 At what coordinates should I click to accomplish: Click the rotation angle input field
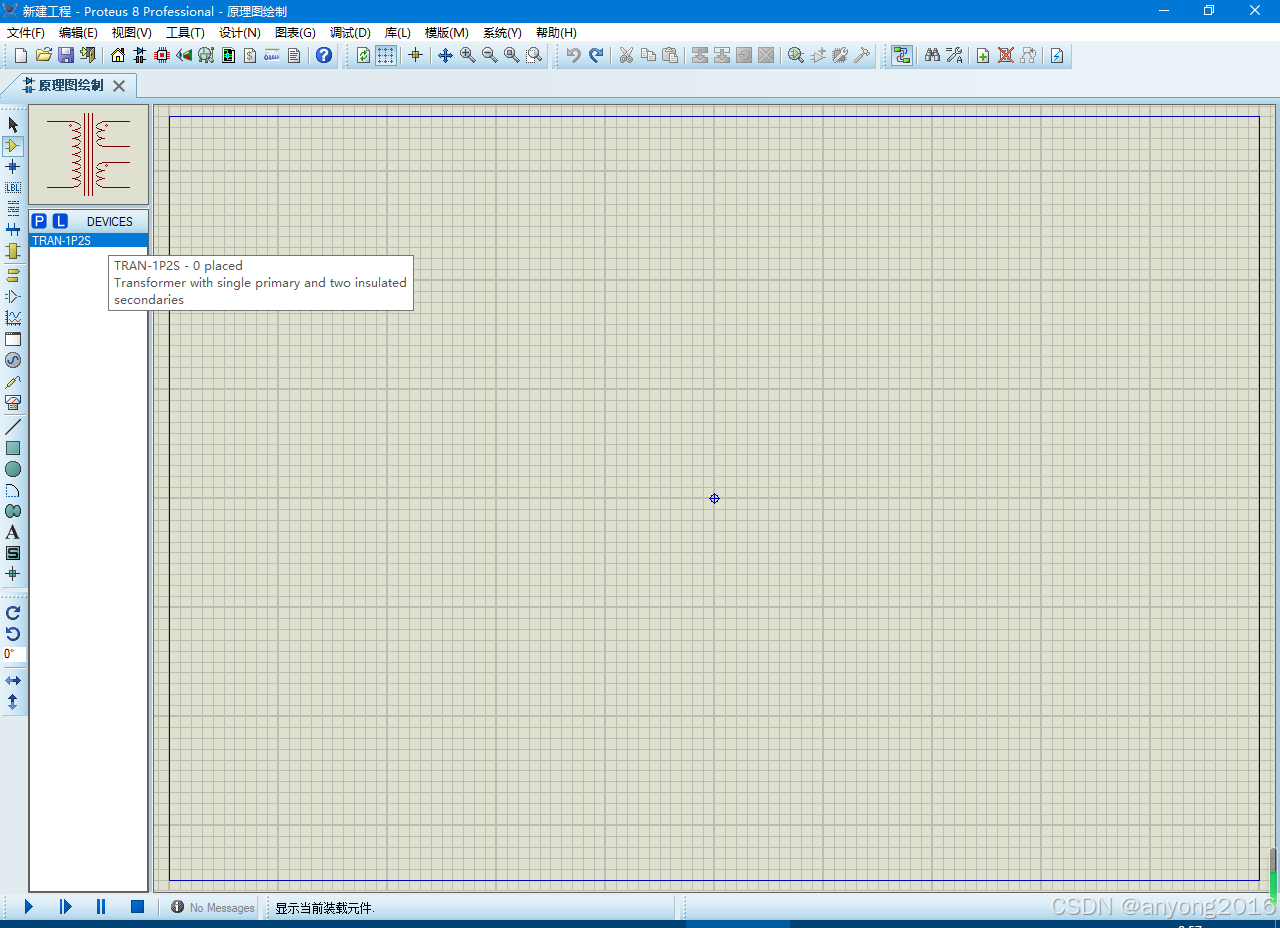coord(14,654)
